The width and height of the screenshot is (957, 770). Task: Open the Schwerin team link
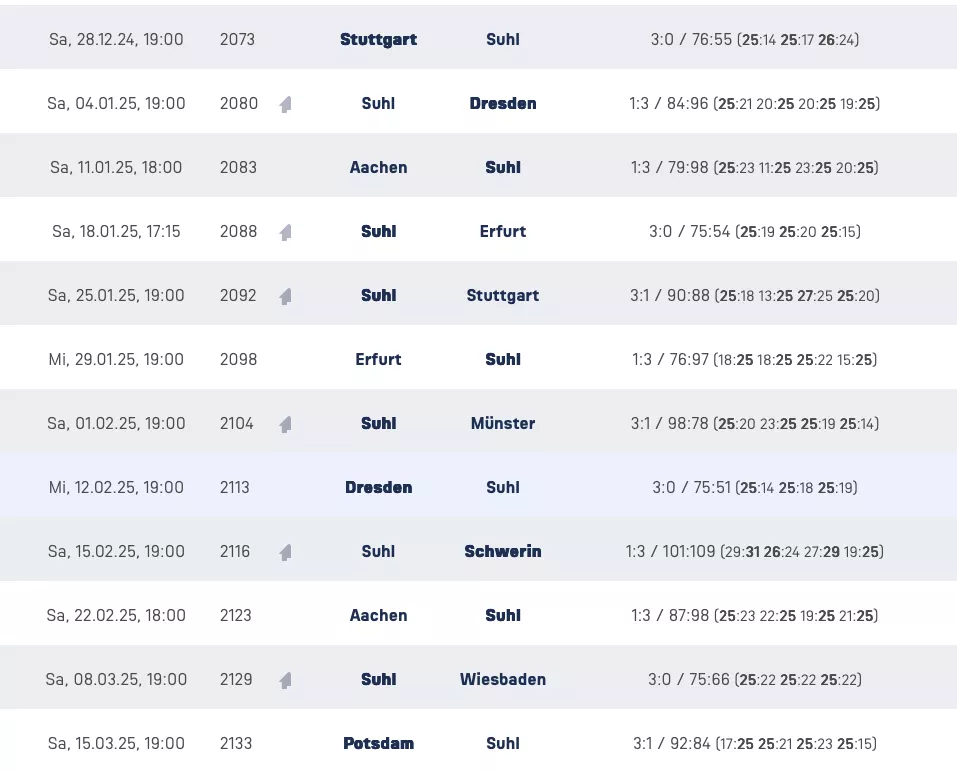[x=502, y=552]
